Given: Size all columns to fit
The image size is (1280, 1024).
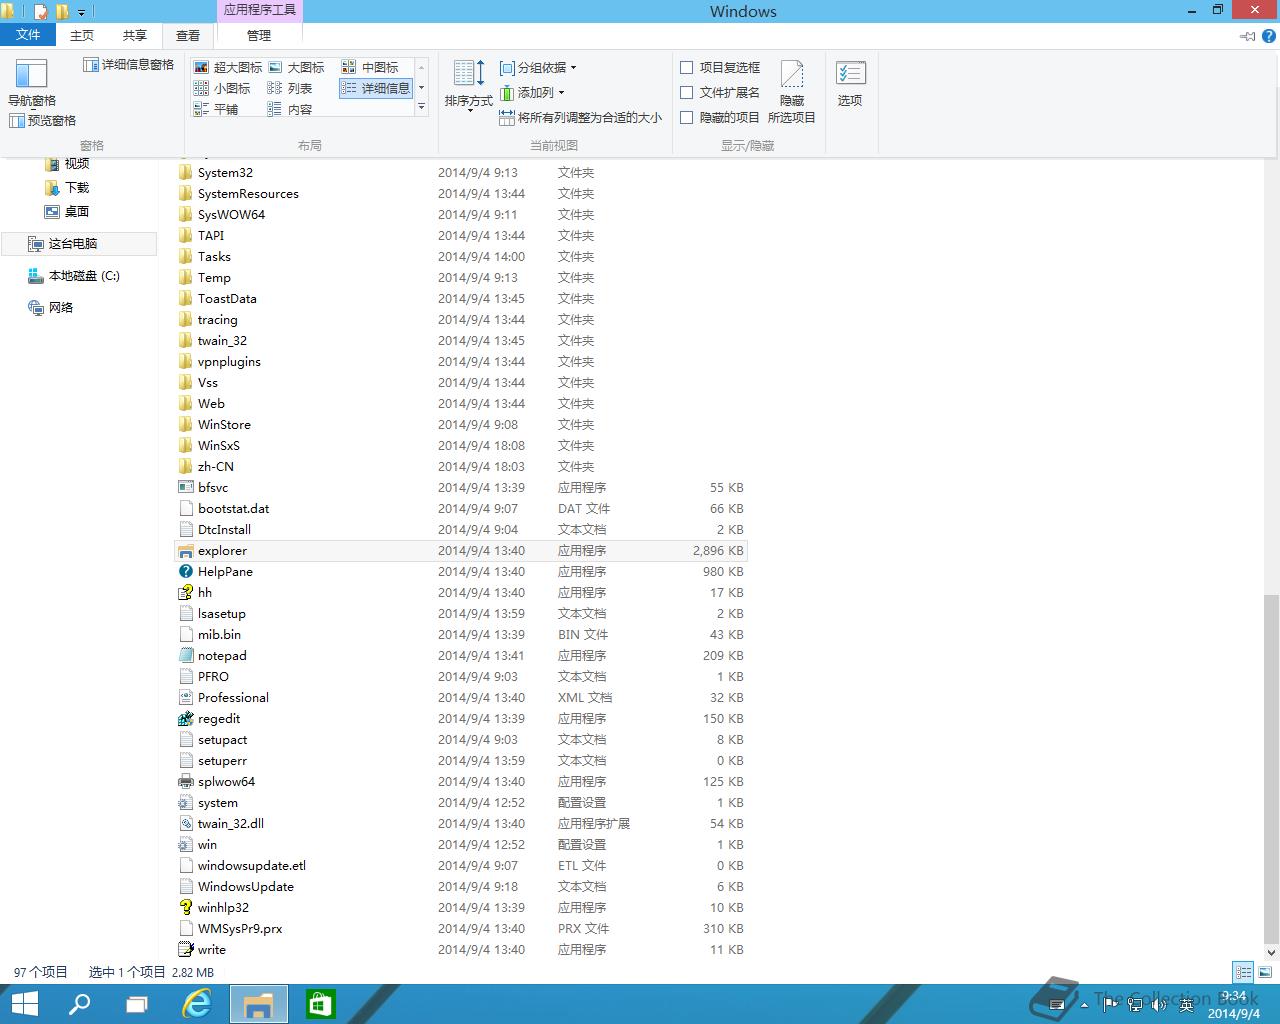Looking at the screenshot, I should pos(580,117).
